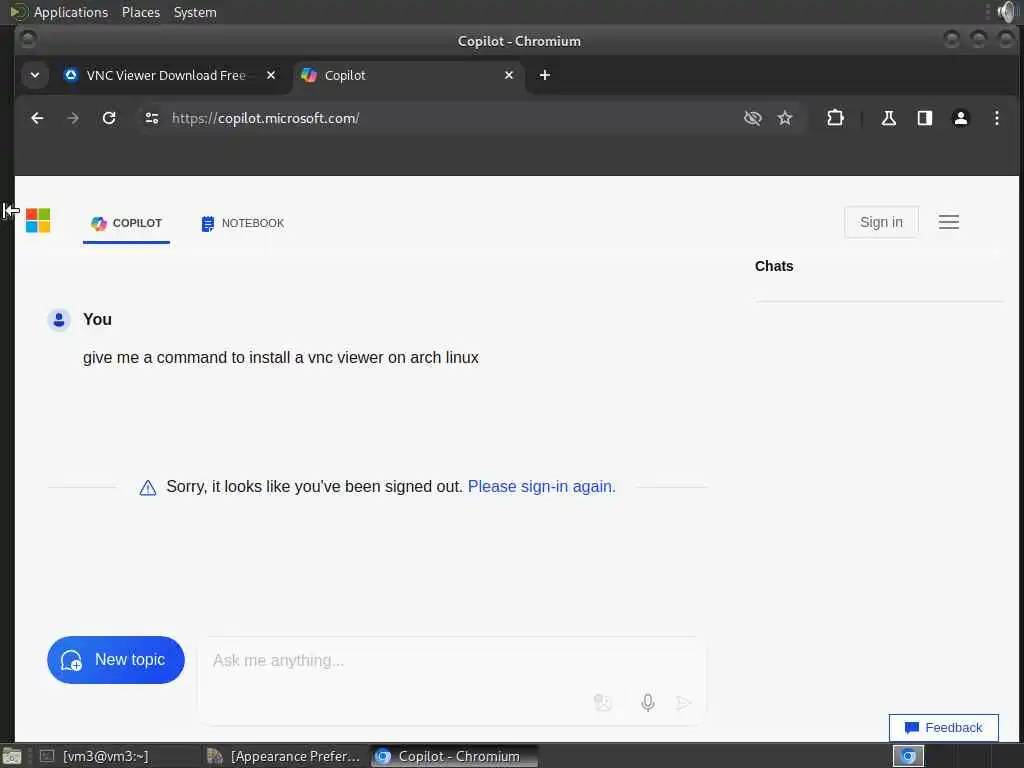Activate the microphone voice input icon
The image size is (1024, 768).
648,703
